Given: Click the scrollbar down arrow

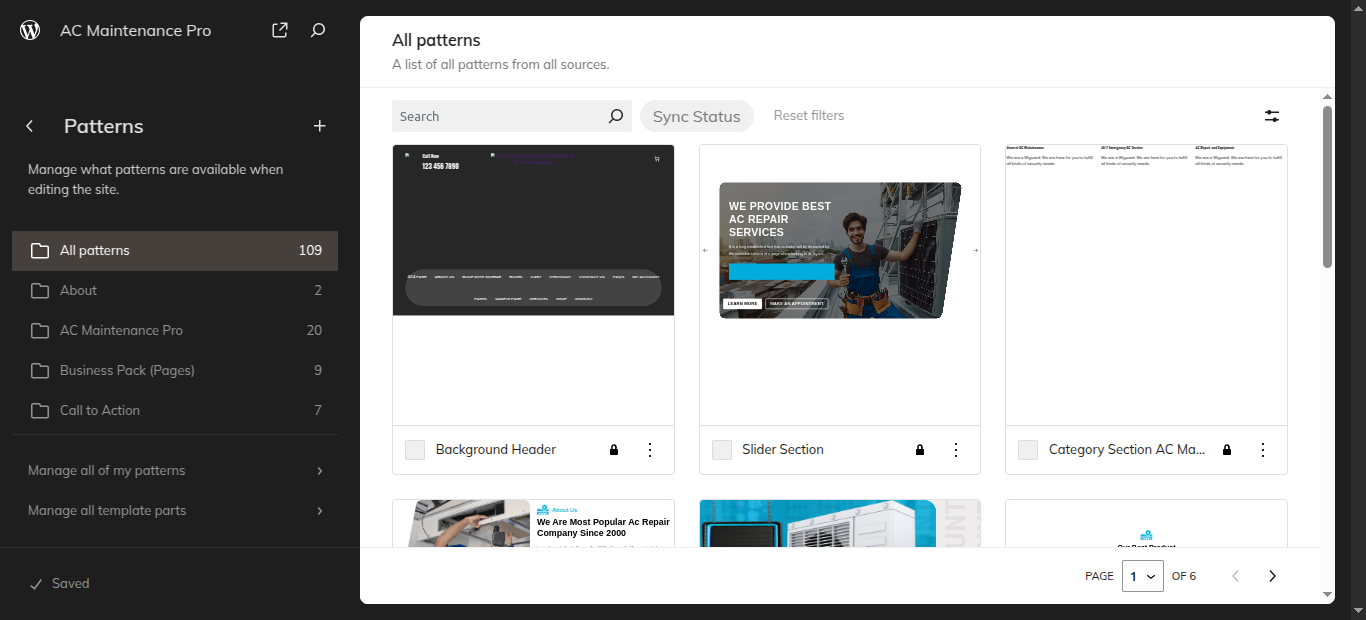Looking at the screenshot, I should pos(1327,595).
